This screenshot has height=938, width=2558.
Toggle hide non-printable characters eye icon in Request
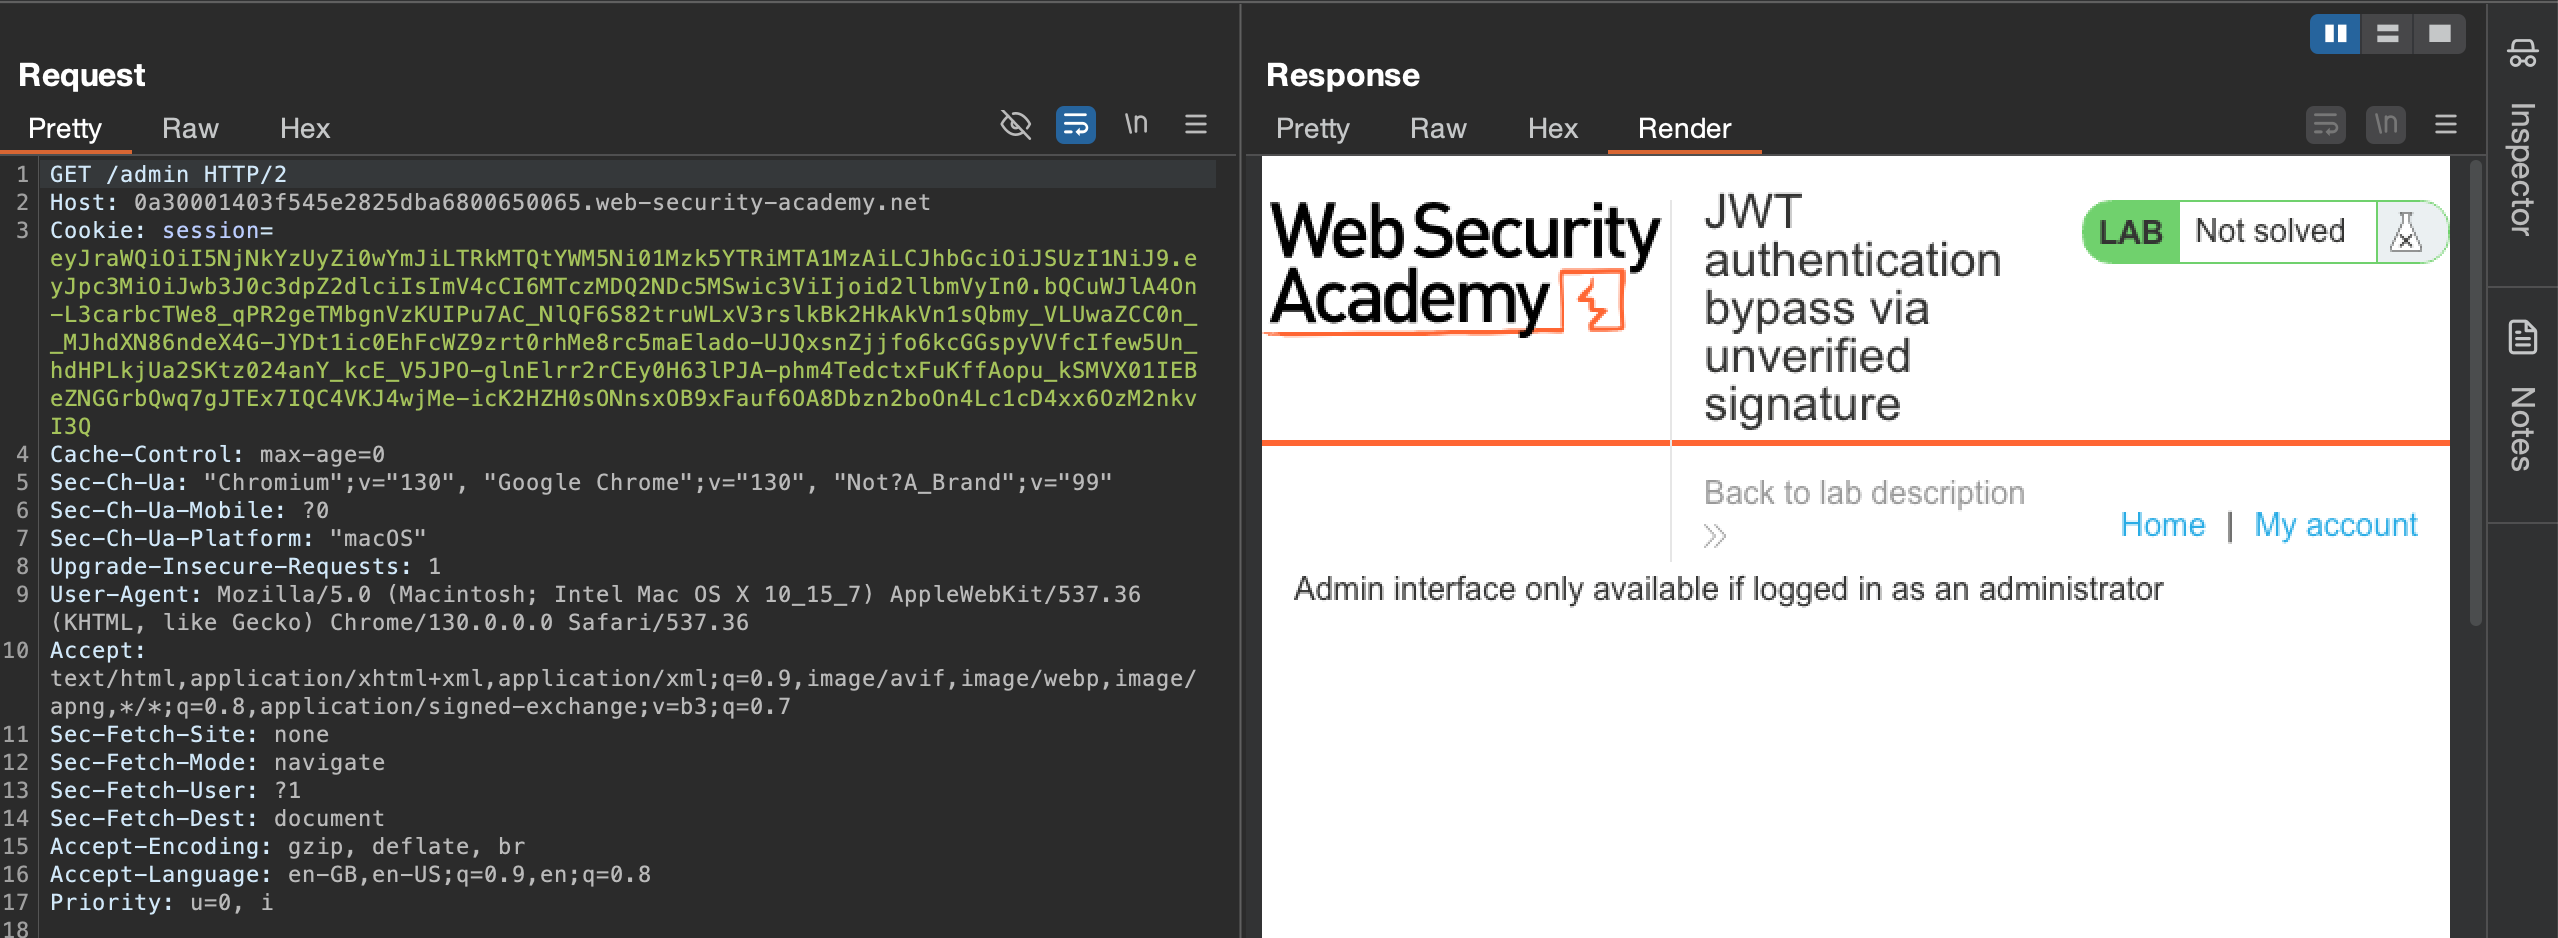coord(1015,125)
